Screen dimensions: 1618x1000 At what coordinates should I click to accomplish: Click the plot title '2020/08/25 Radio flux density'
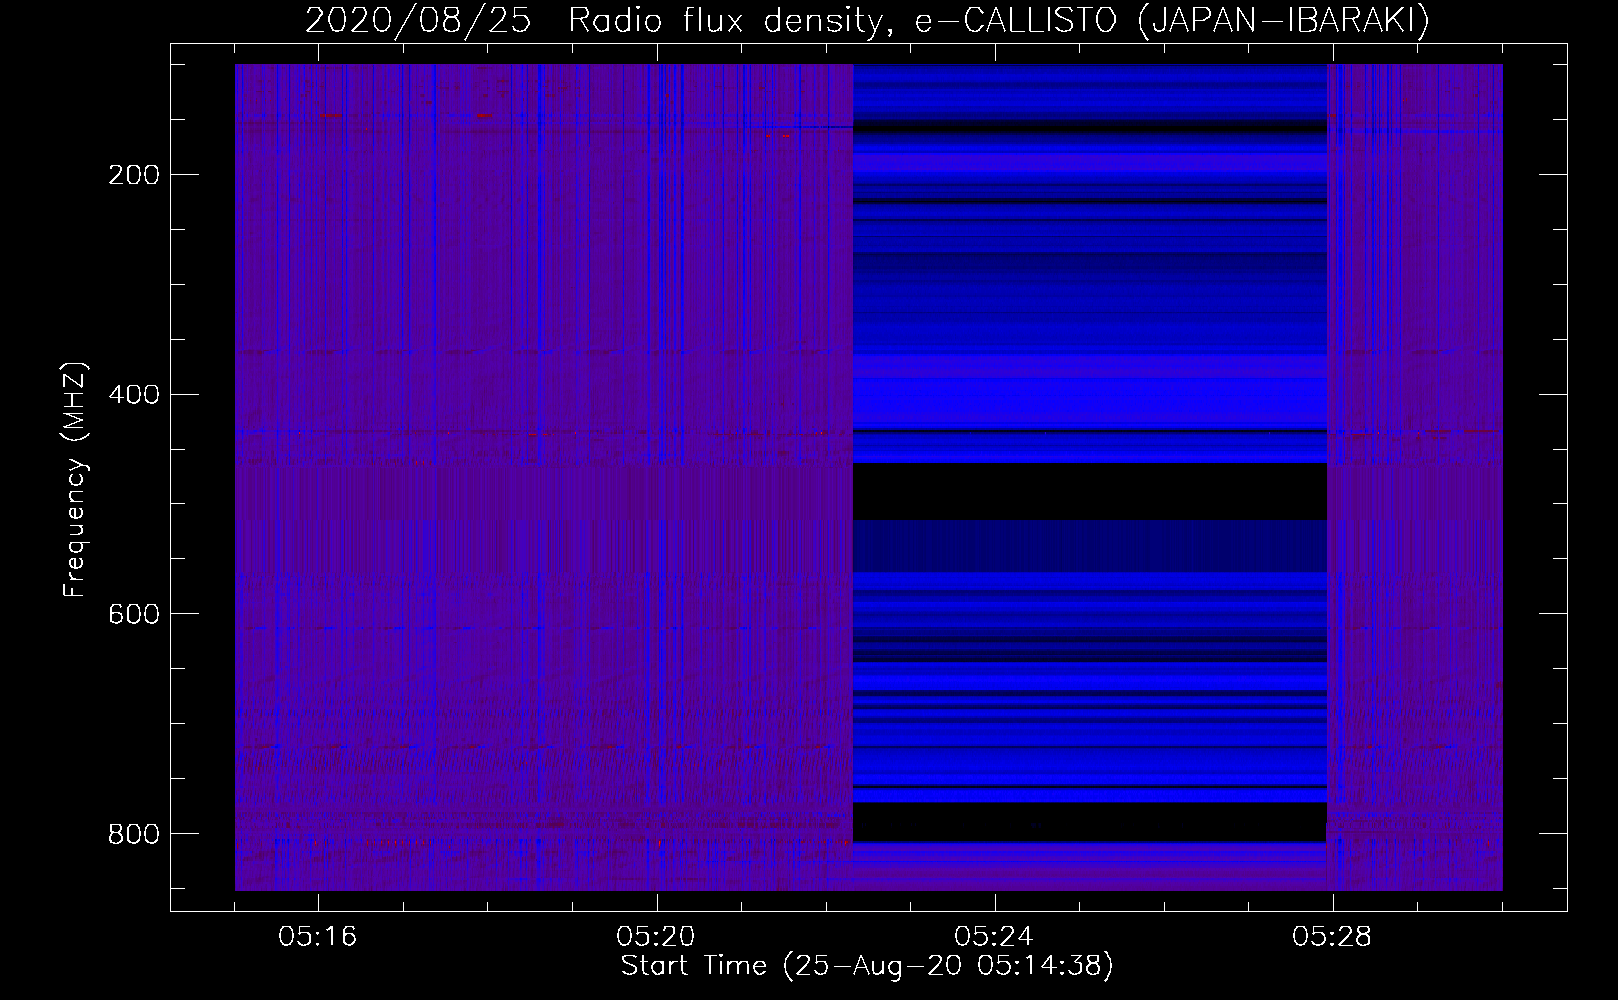867,20
